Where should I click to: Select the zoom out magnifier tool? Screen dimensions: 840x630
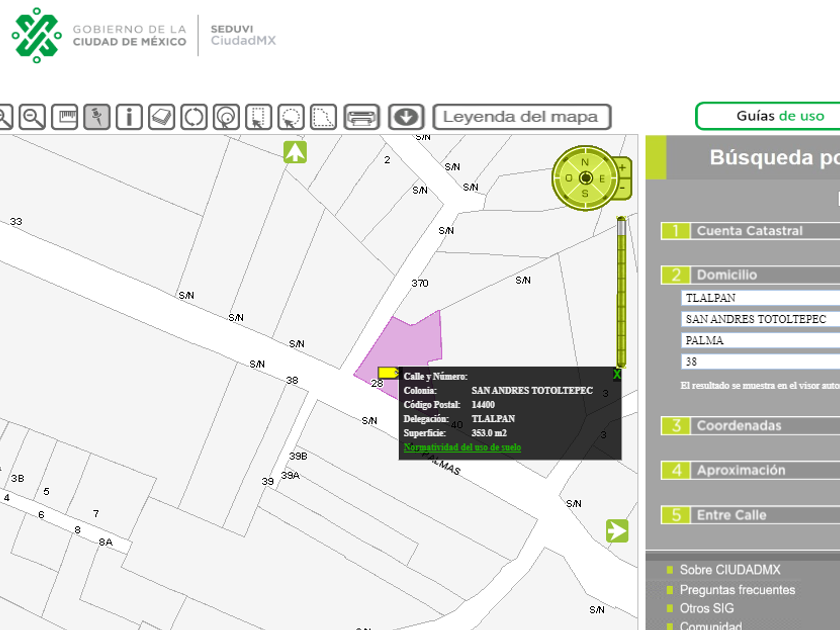pyautogui.click(x=33, y=117)
